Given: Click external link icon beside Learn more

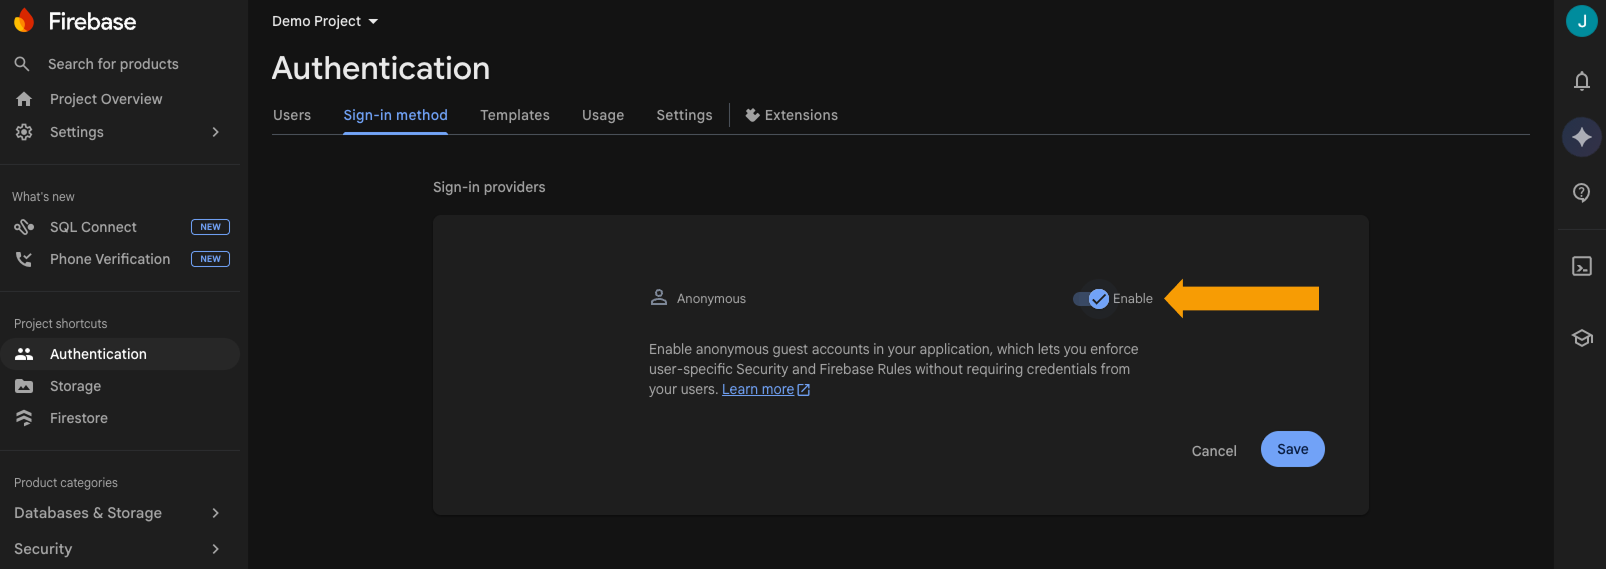Looking at the screenshot, I should coord(804,390).
